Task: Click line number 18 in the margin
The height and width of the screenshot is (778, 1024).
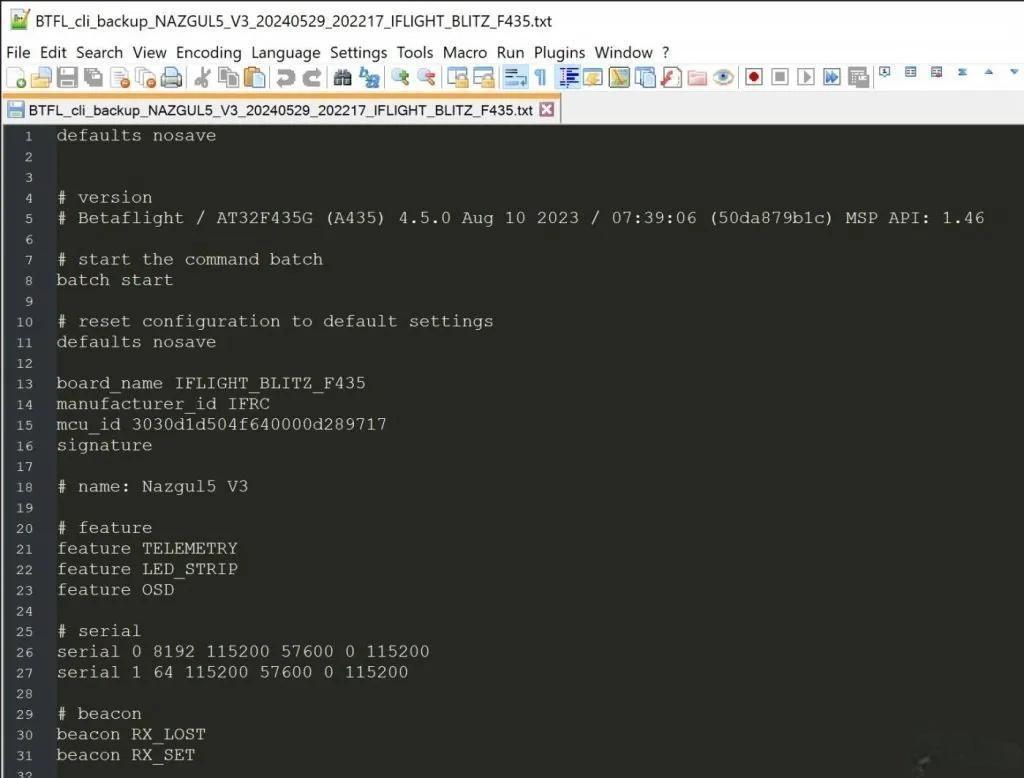Action: click(24, 487)
